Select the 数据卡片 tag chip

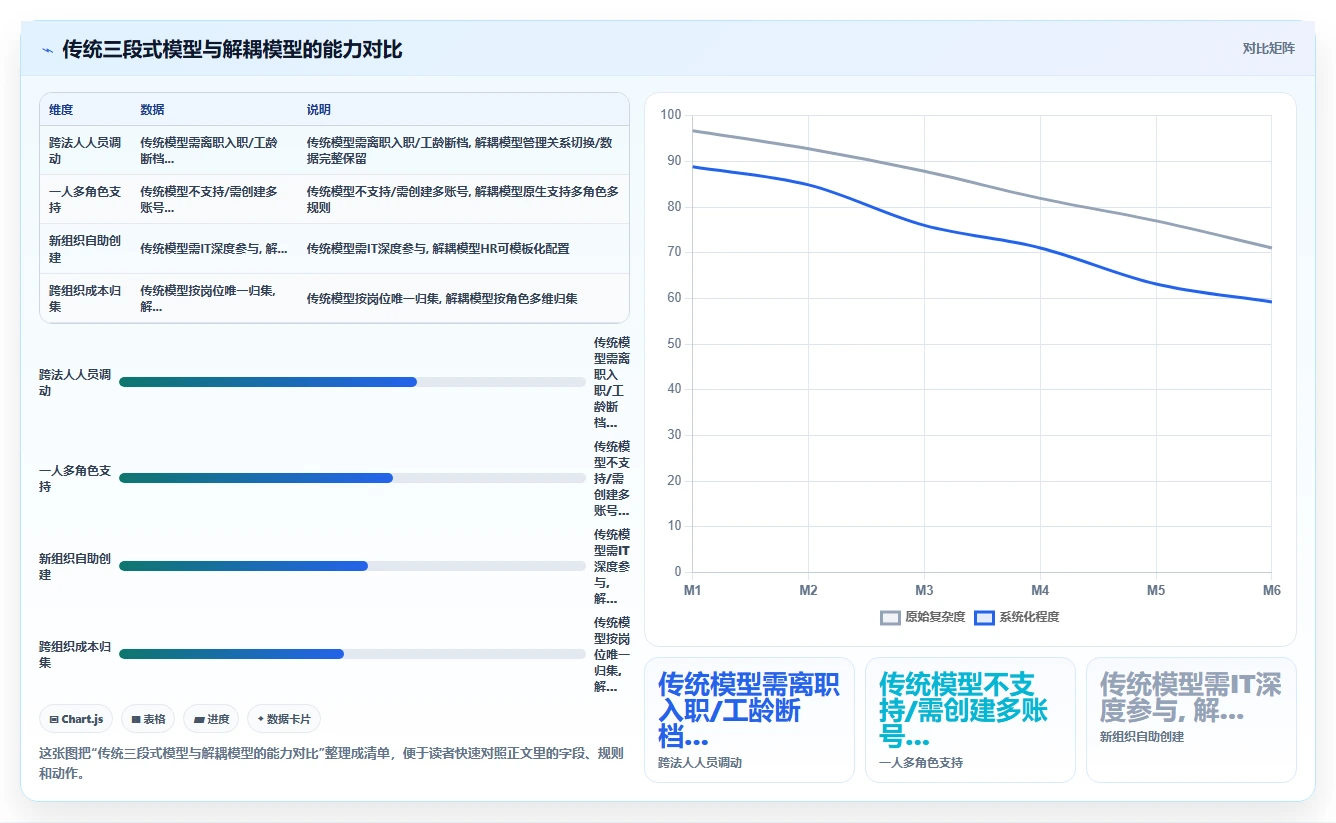[x=284, y=719]
